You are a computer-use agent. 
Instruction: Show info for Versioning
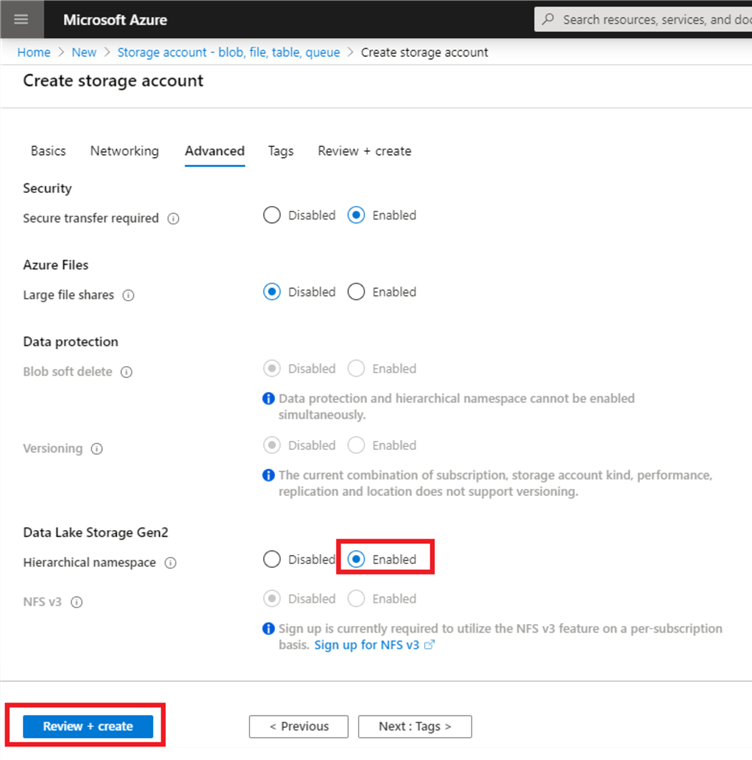coord(96,449)
